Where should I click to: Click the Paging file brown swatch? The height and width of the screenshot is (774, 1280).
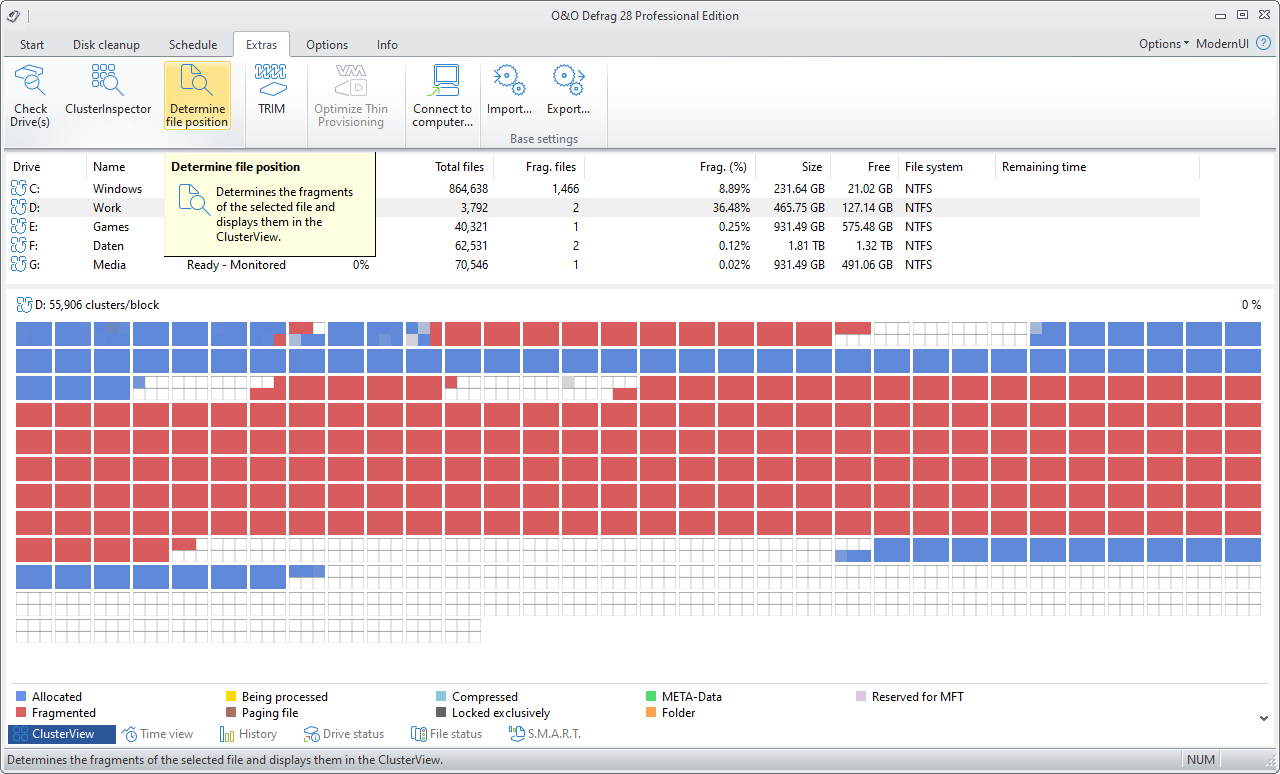click(x=231, y=712)
